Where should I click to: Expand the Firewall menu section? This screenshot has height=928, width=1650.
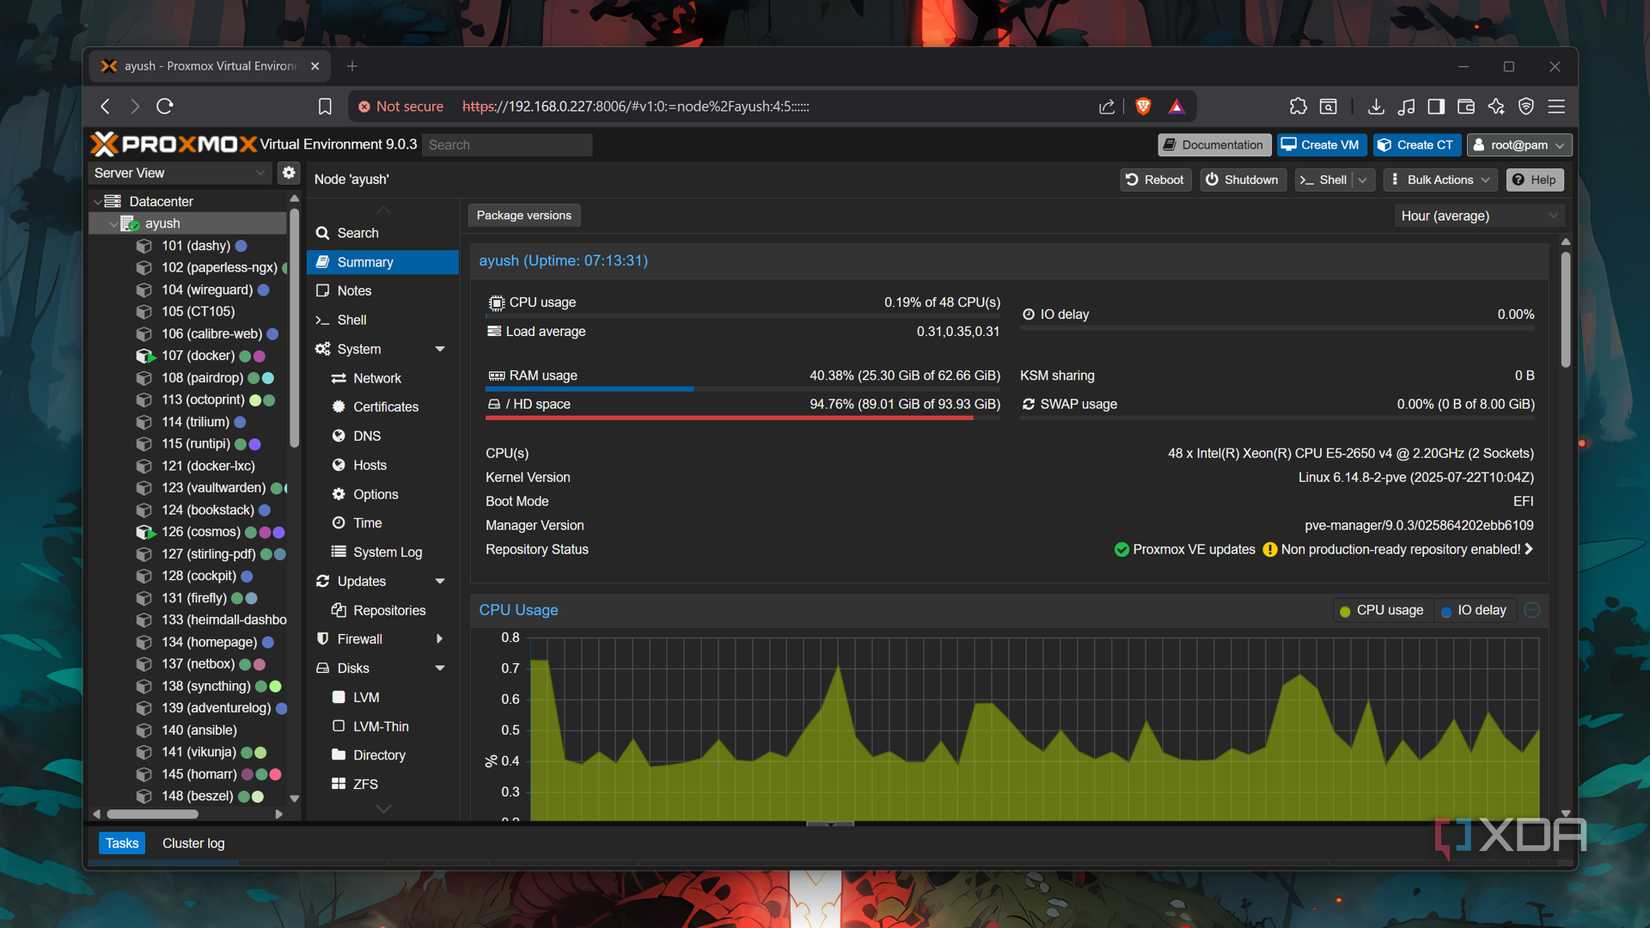pyautogui.click(x=439, y=639)
